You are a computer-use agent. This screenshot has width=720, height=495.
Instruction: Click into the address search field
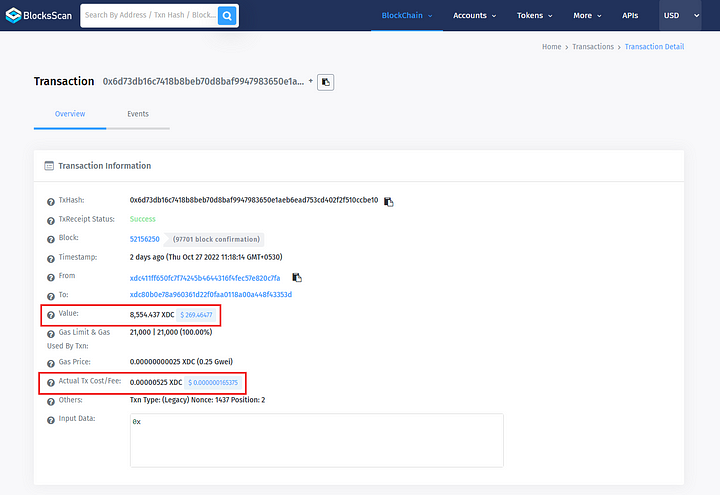(148, 16)
